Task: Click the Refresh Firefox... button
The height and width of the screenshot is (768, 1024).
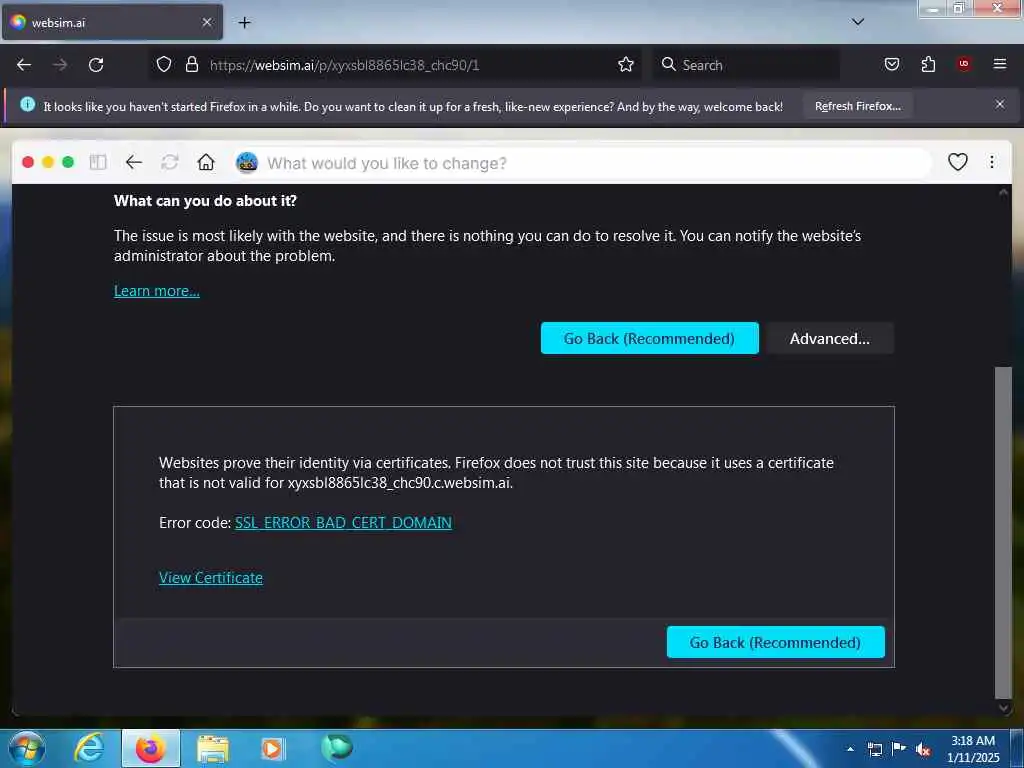Action: tap(857, 106)
